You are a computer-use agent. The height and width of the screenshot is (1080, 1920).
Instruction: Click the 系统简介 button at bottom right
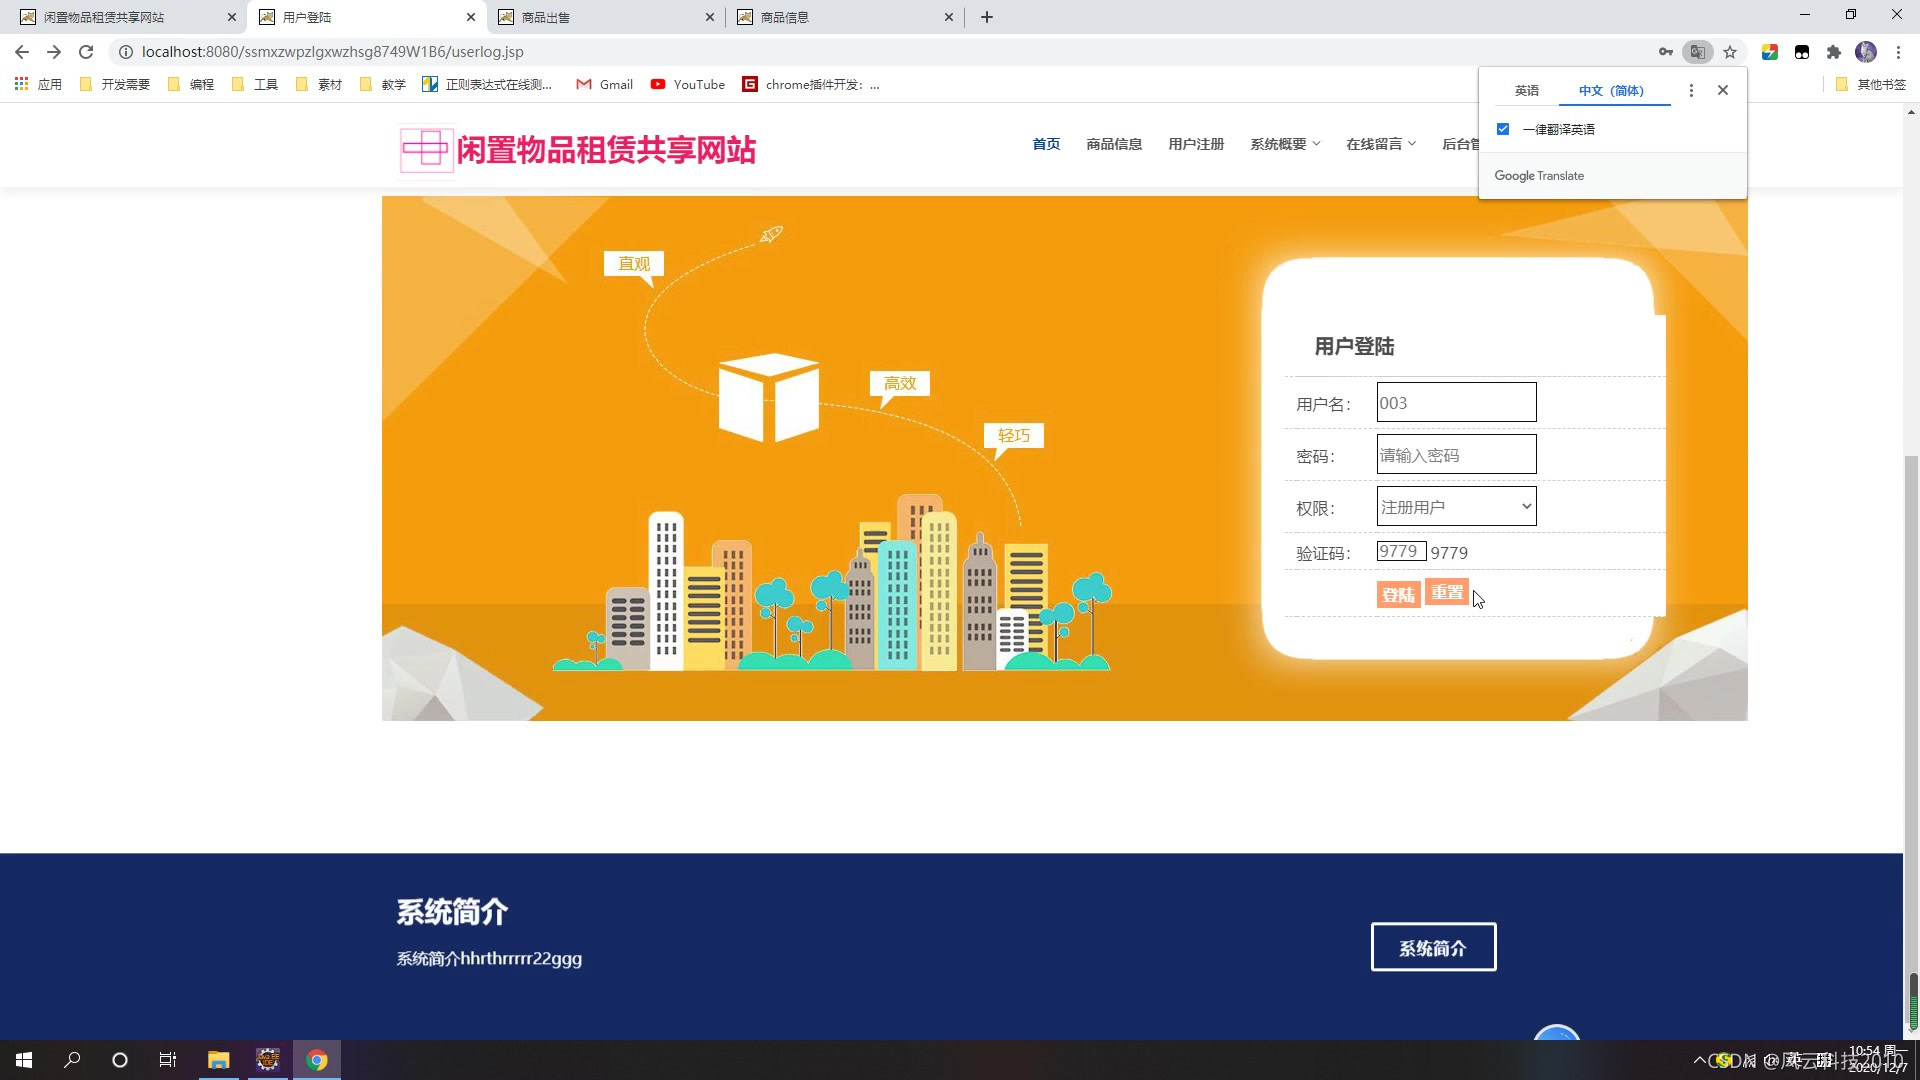tap(1432, 948)
